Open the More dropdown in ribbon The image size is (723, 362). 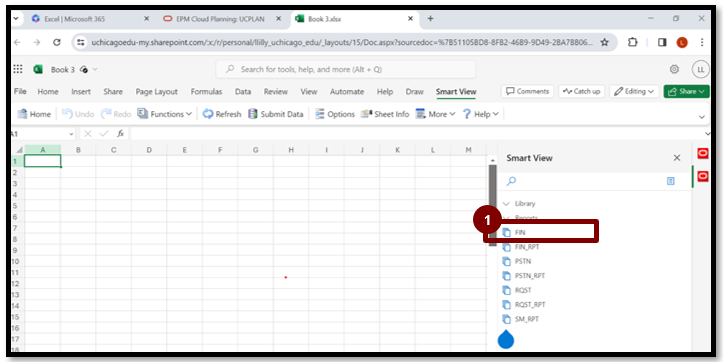point(435,114)
